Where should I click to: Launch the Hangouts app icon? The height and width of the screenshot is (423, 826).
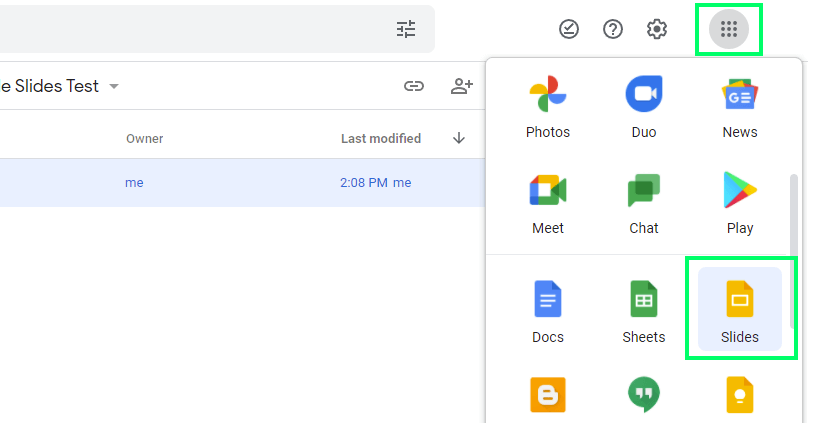tap(643, 395)
